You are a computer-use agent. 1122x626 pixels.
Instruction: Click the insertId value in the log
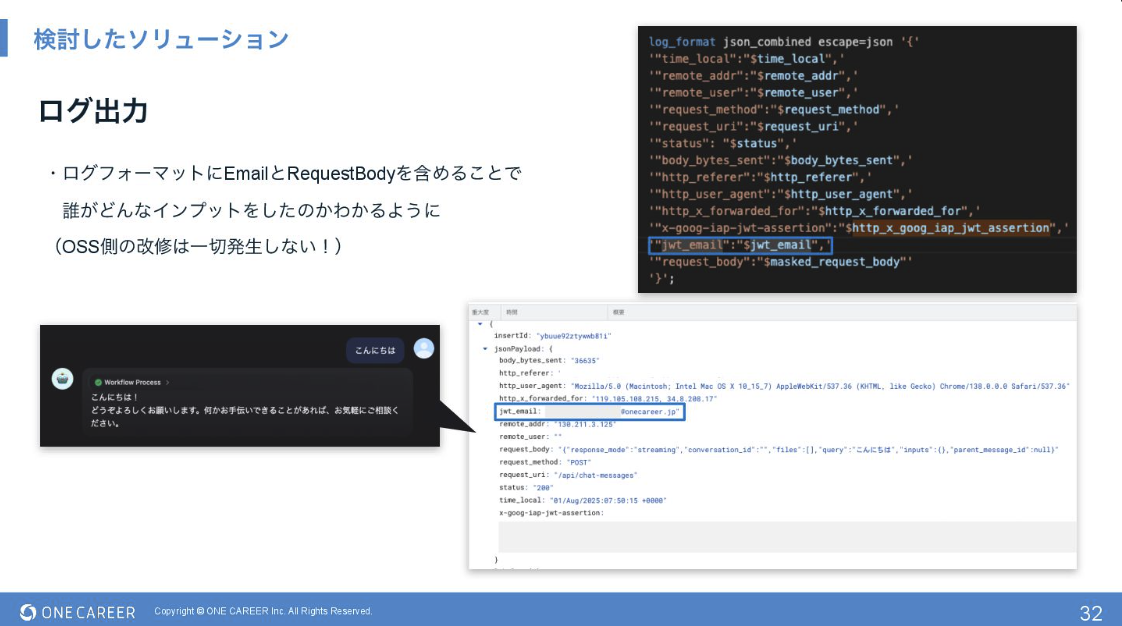pyautogui.click(x=573, y=337)
